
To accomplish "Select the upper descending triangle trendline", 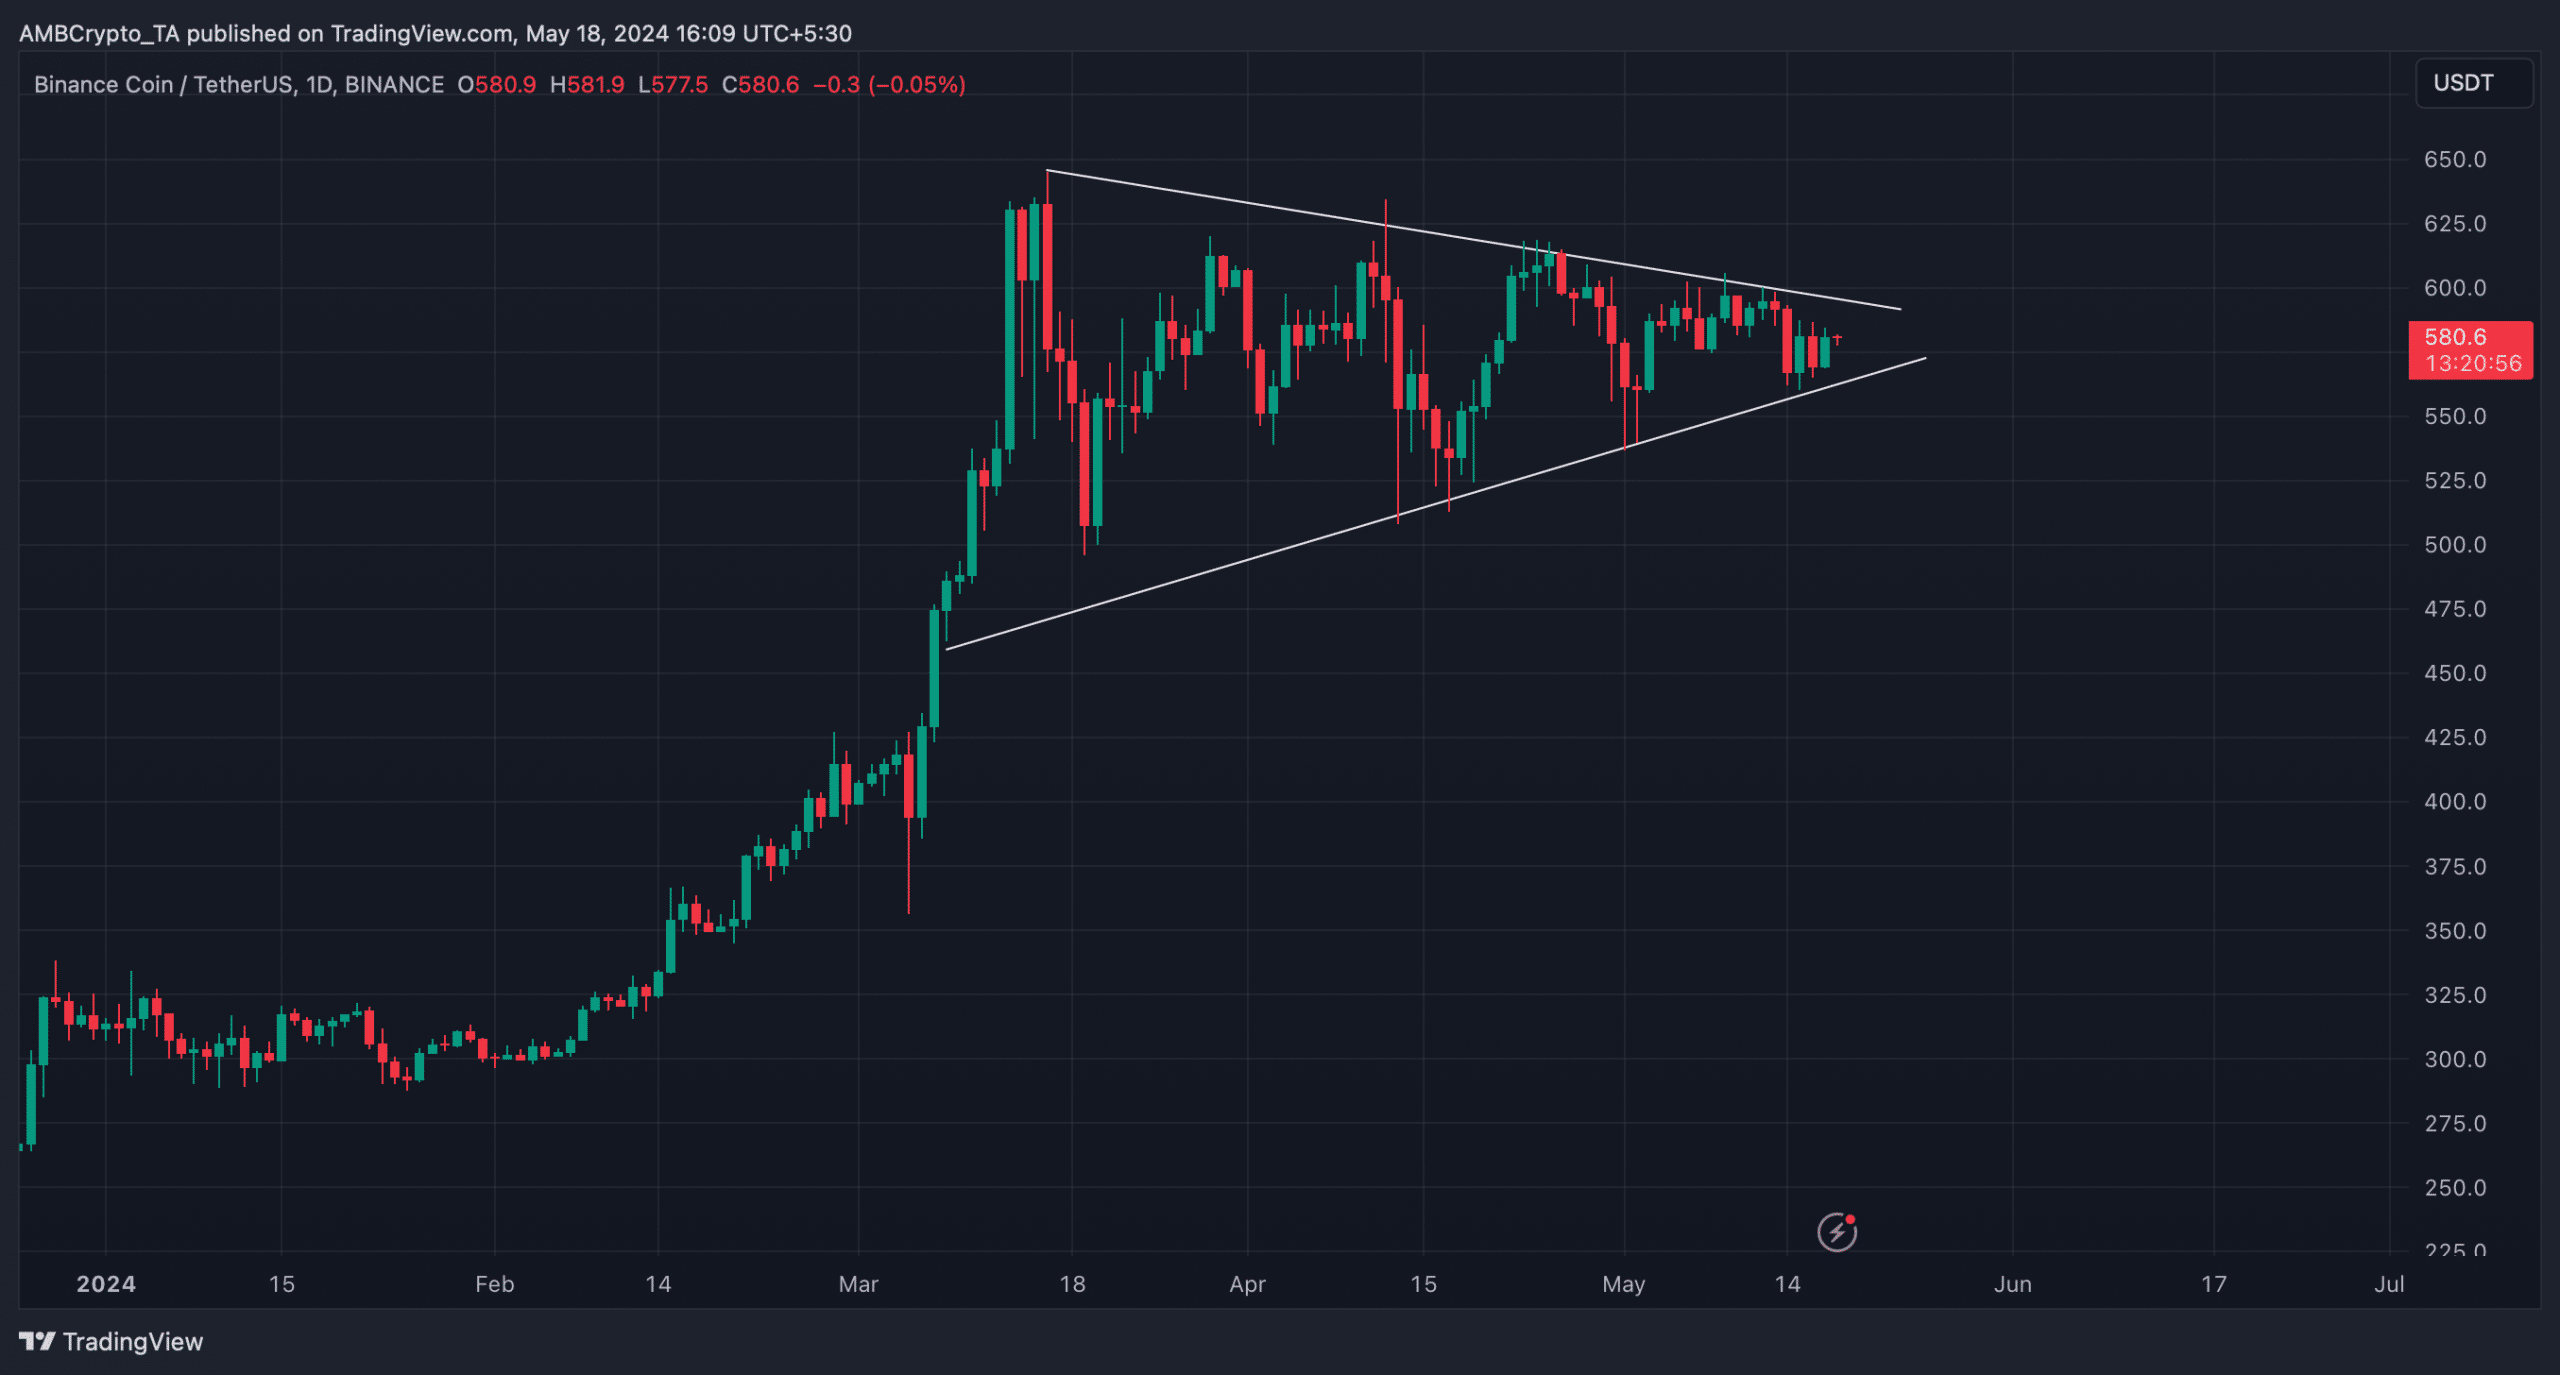I will [x=1473, y=240].
